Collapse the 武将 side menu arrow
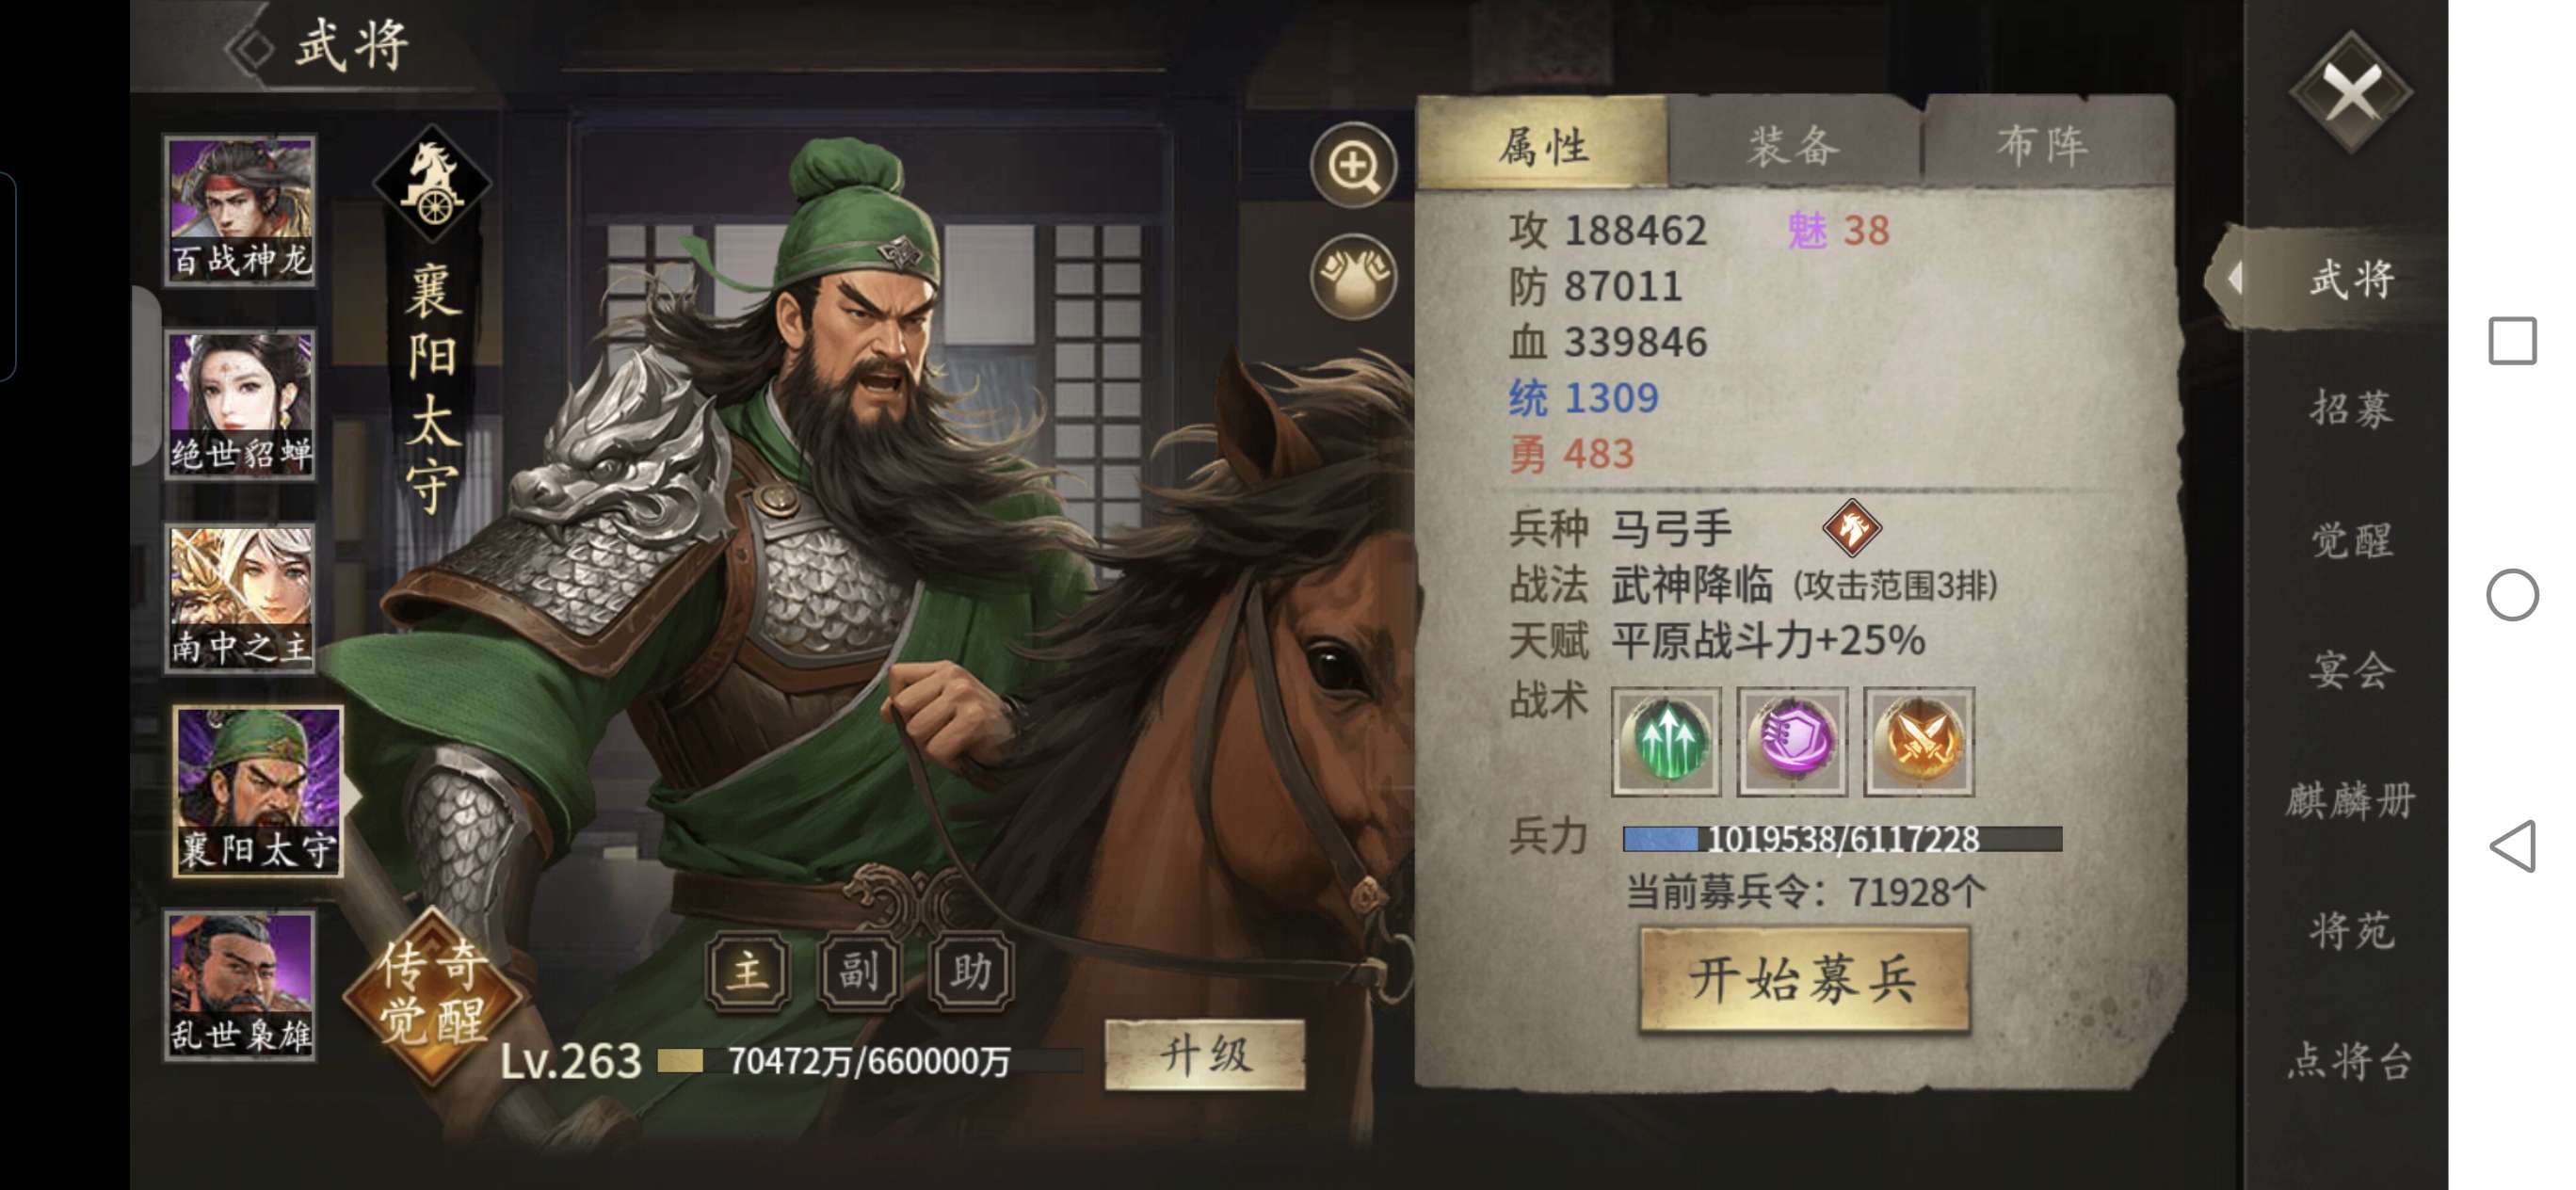The image size is (2576, 1190). [2235, 278]
